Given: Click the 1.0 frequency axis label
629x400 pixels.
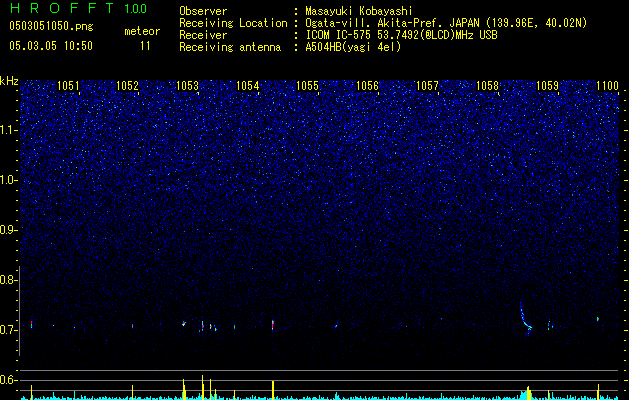Looking at the screenshot, I should click(9, 180).
